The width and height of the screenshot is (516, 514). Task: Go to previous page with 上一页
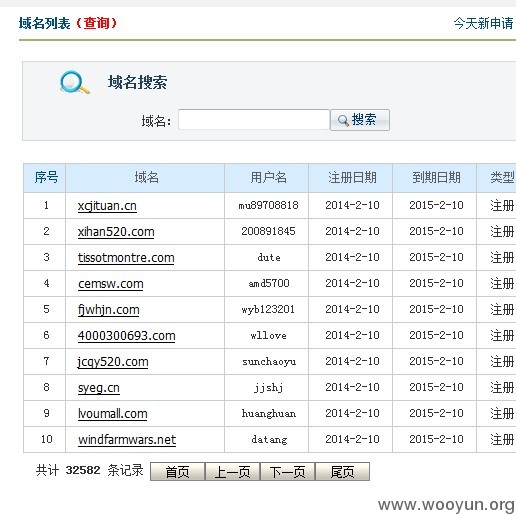click(232, 472)
